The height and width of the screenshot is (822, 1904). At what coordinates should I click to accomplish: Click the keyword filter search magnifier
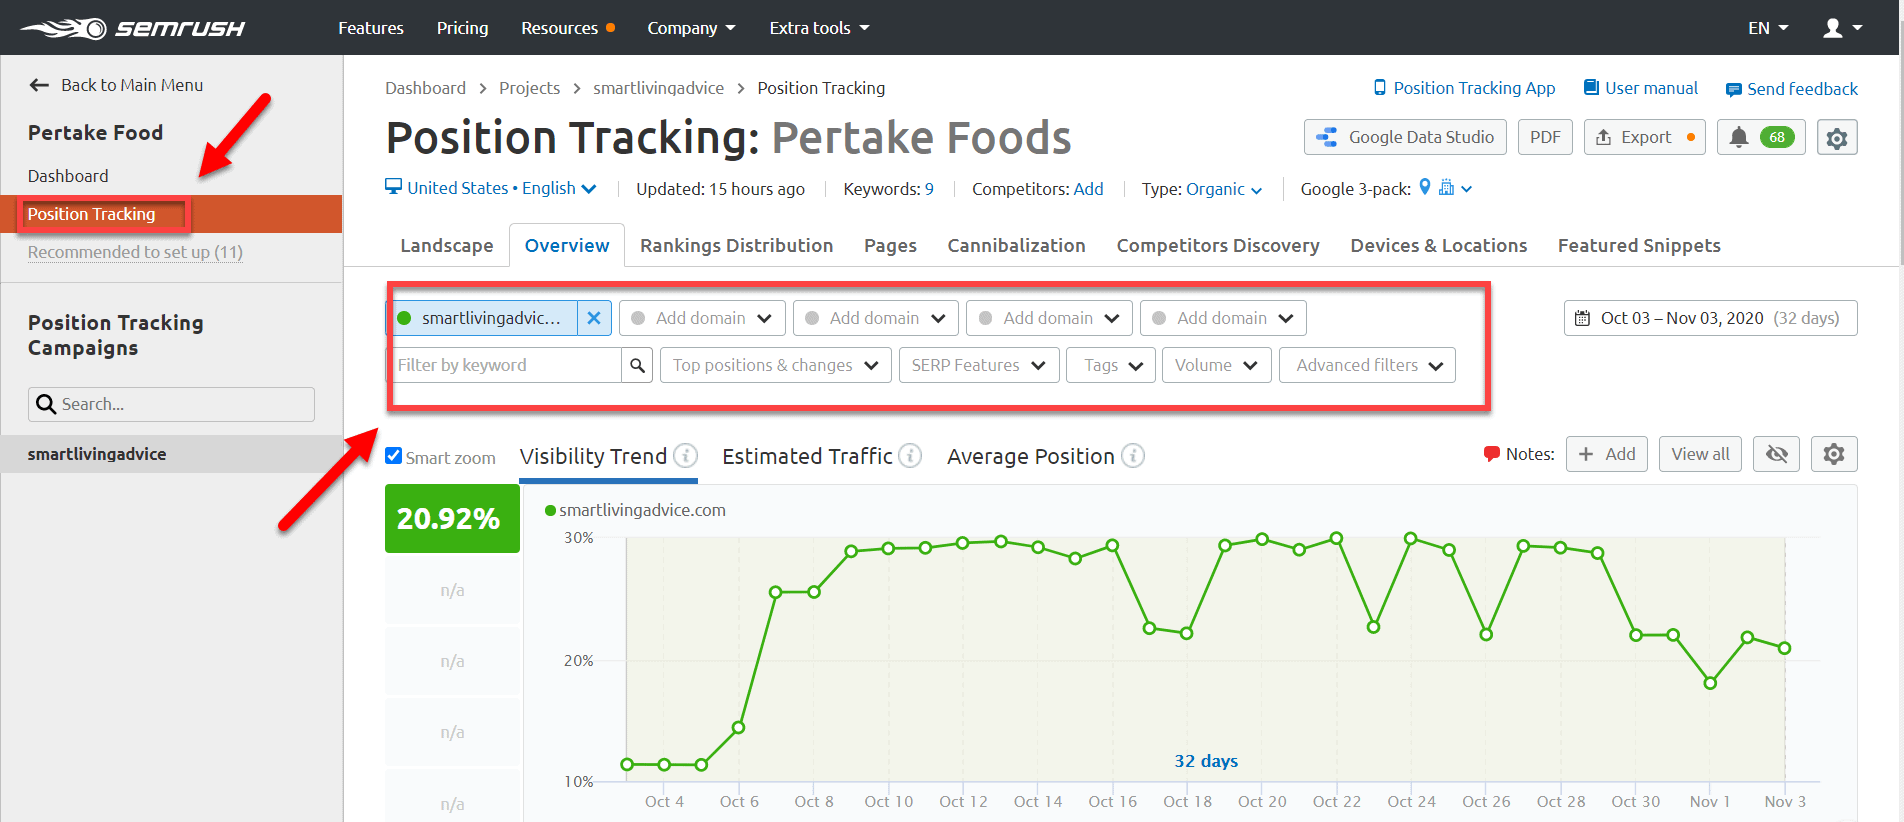(x=637, y=366)
